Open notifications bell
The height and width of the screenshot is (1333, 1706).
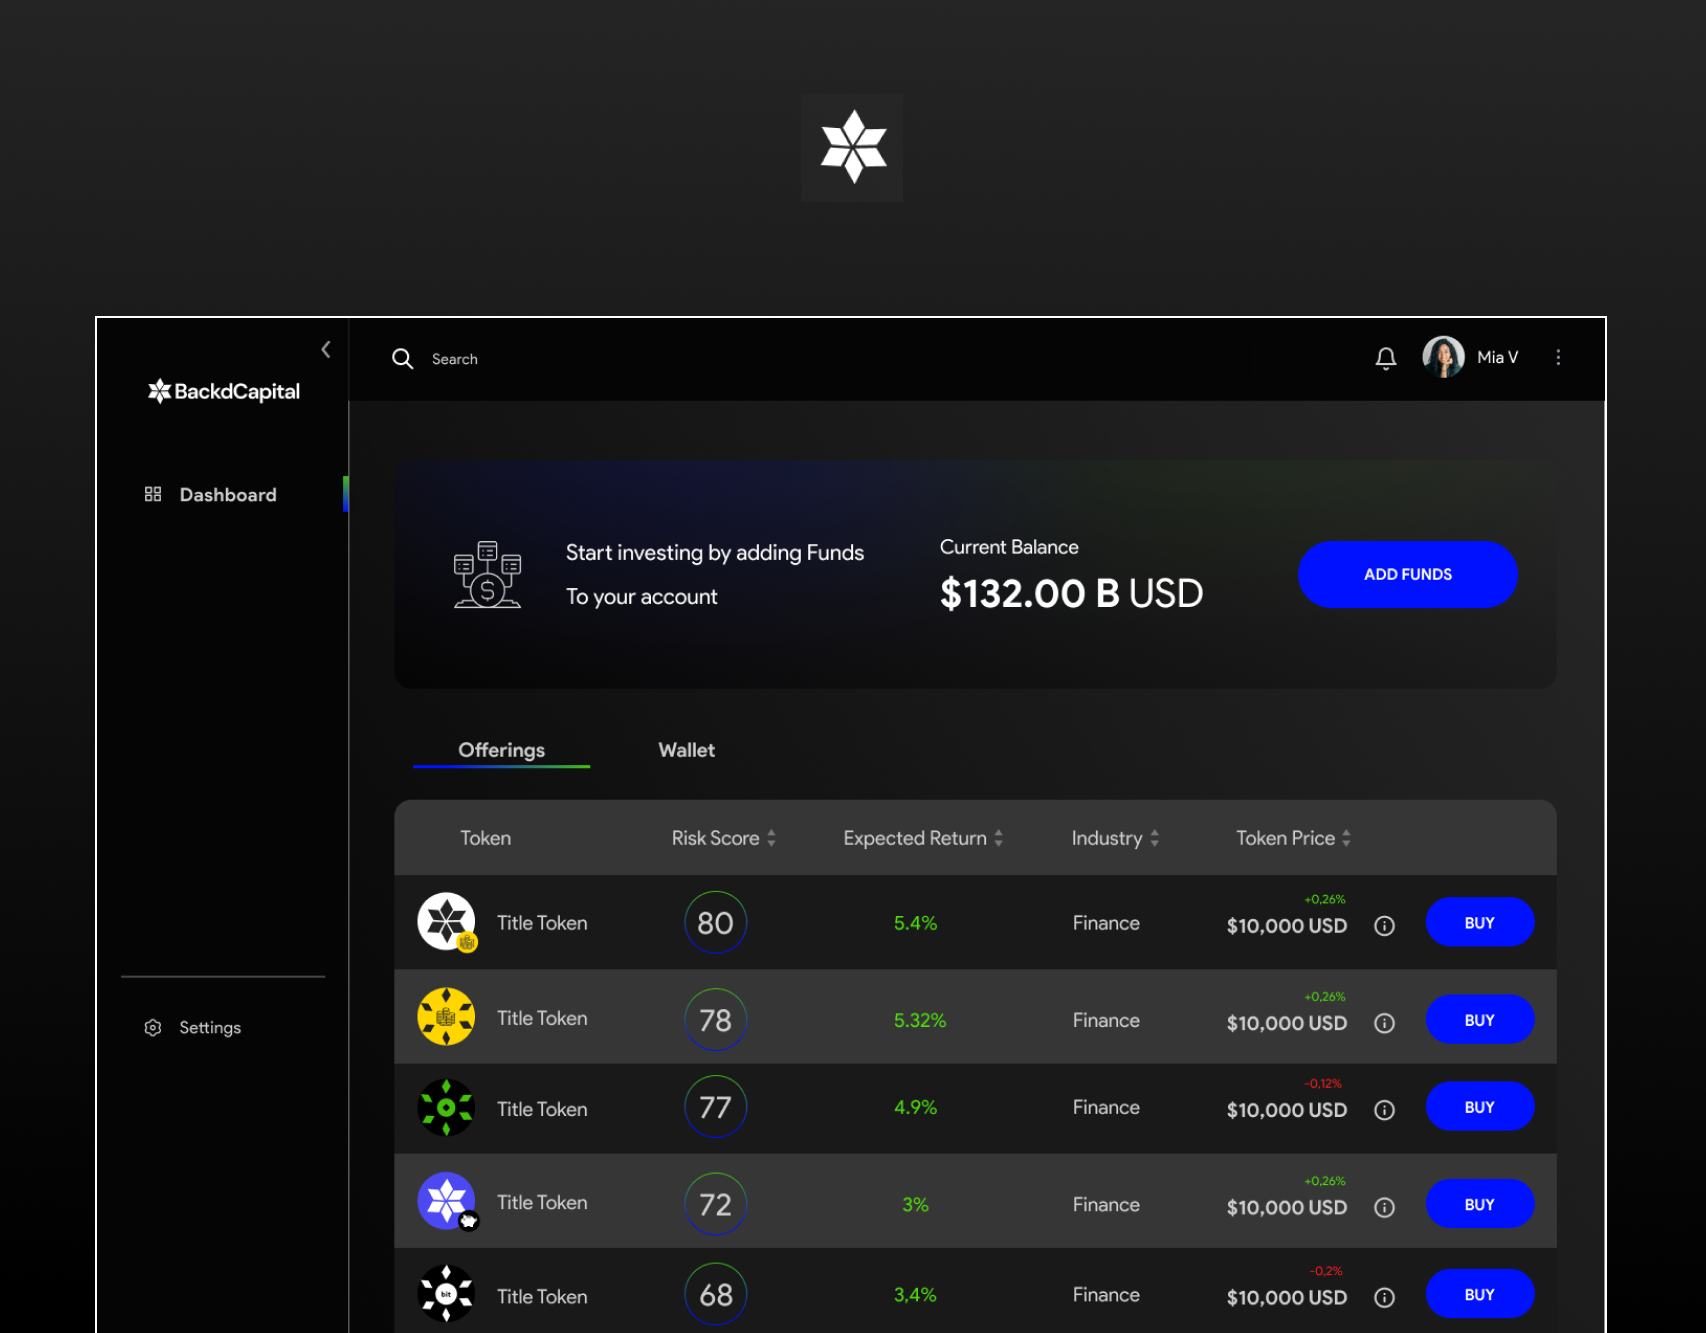click(x=1386, y=358)
